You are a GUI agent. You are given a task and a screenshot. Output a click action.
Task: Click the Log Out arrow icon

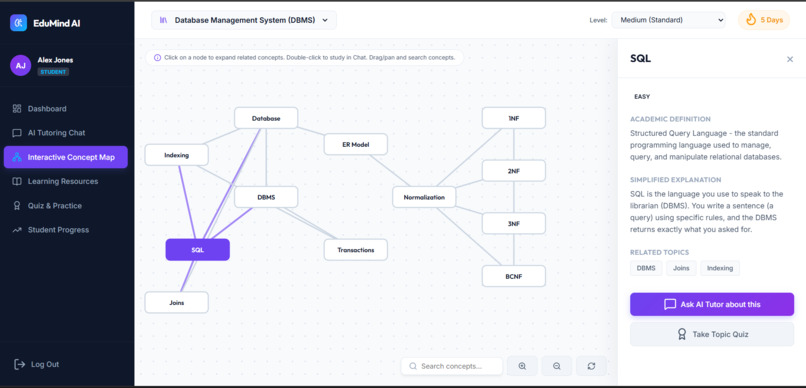pos(20,364)
